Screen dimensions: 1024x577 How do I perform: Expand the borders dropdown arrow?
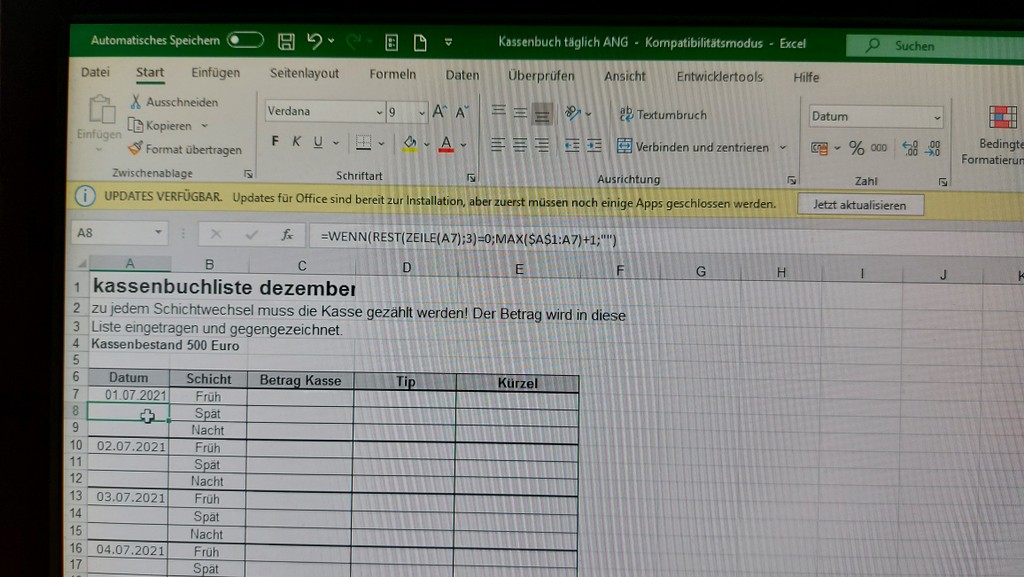click(381, 144)
